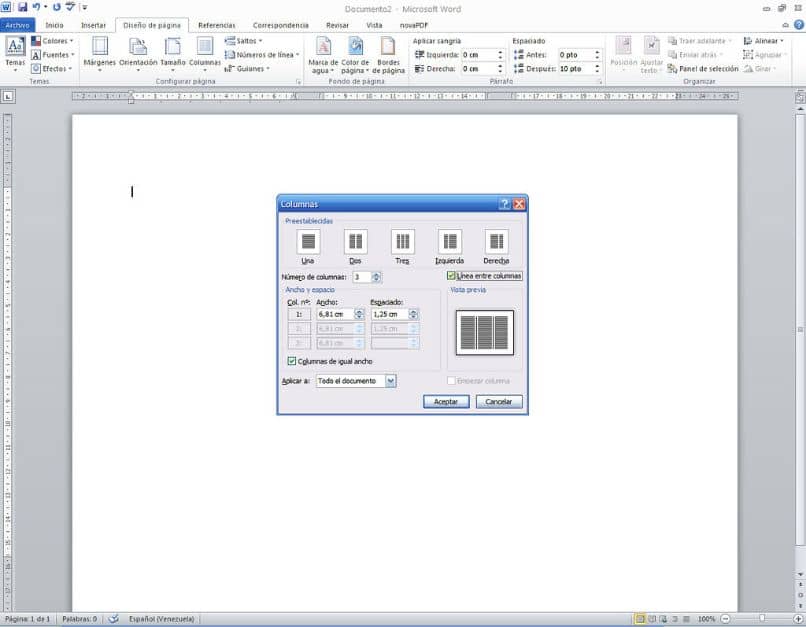Choose the Una column preset

308,246
